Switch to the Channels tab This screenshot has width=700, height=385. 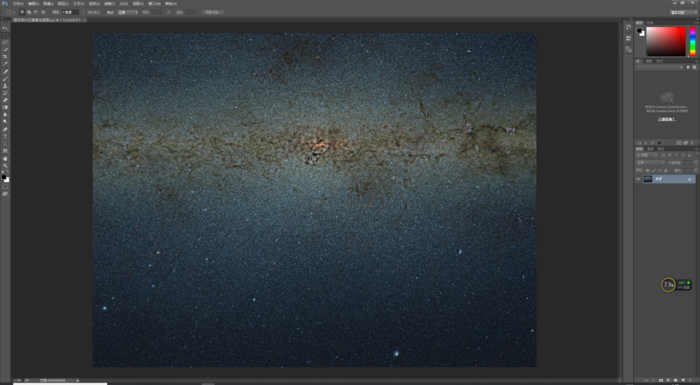pos(650,149)
